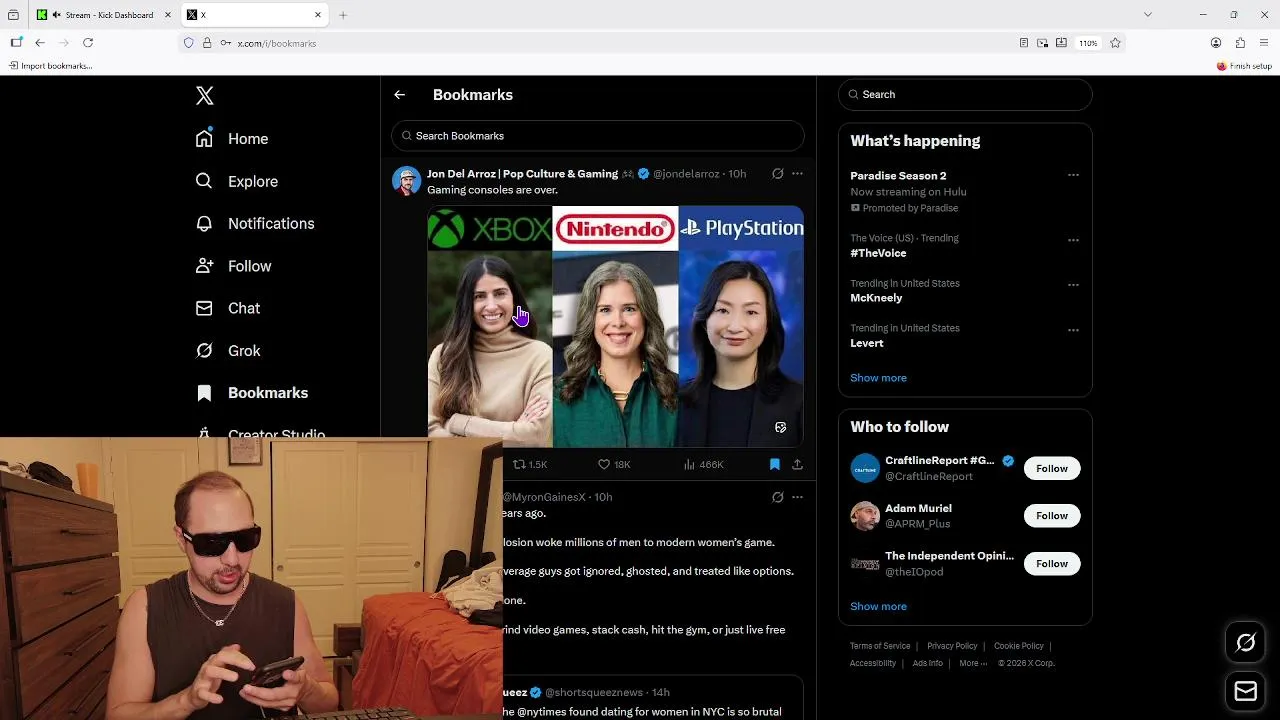
Task: Follow The Independent Opinion account
Action: coord(1052,564)
